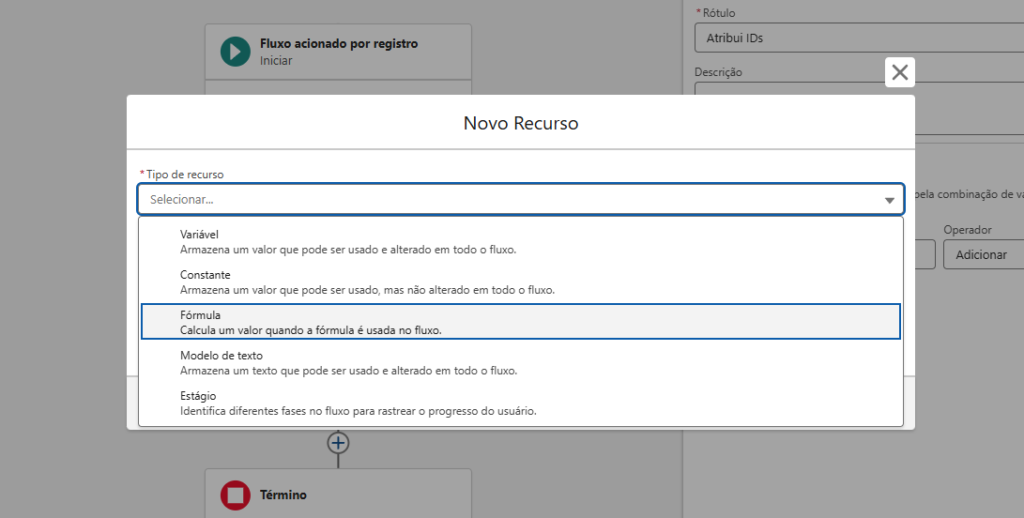The height and width of the screenshot is (518, 1024).
Task: Click the arrow in Tipo de recurso combobox
Action: point(889,200)
